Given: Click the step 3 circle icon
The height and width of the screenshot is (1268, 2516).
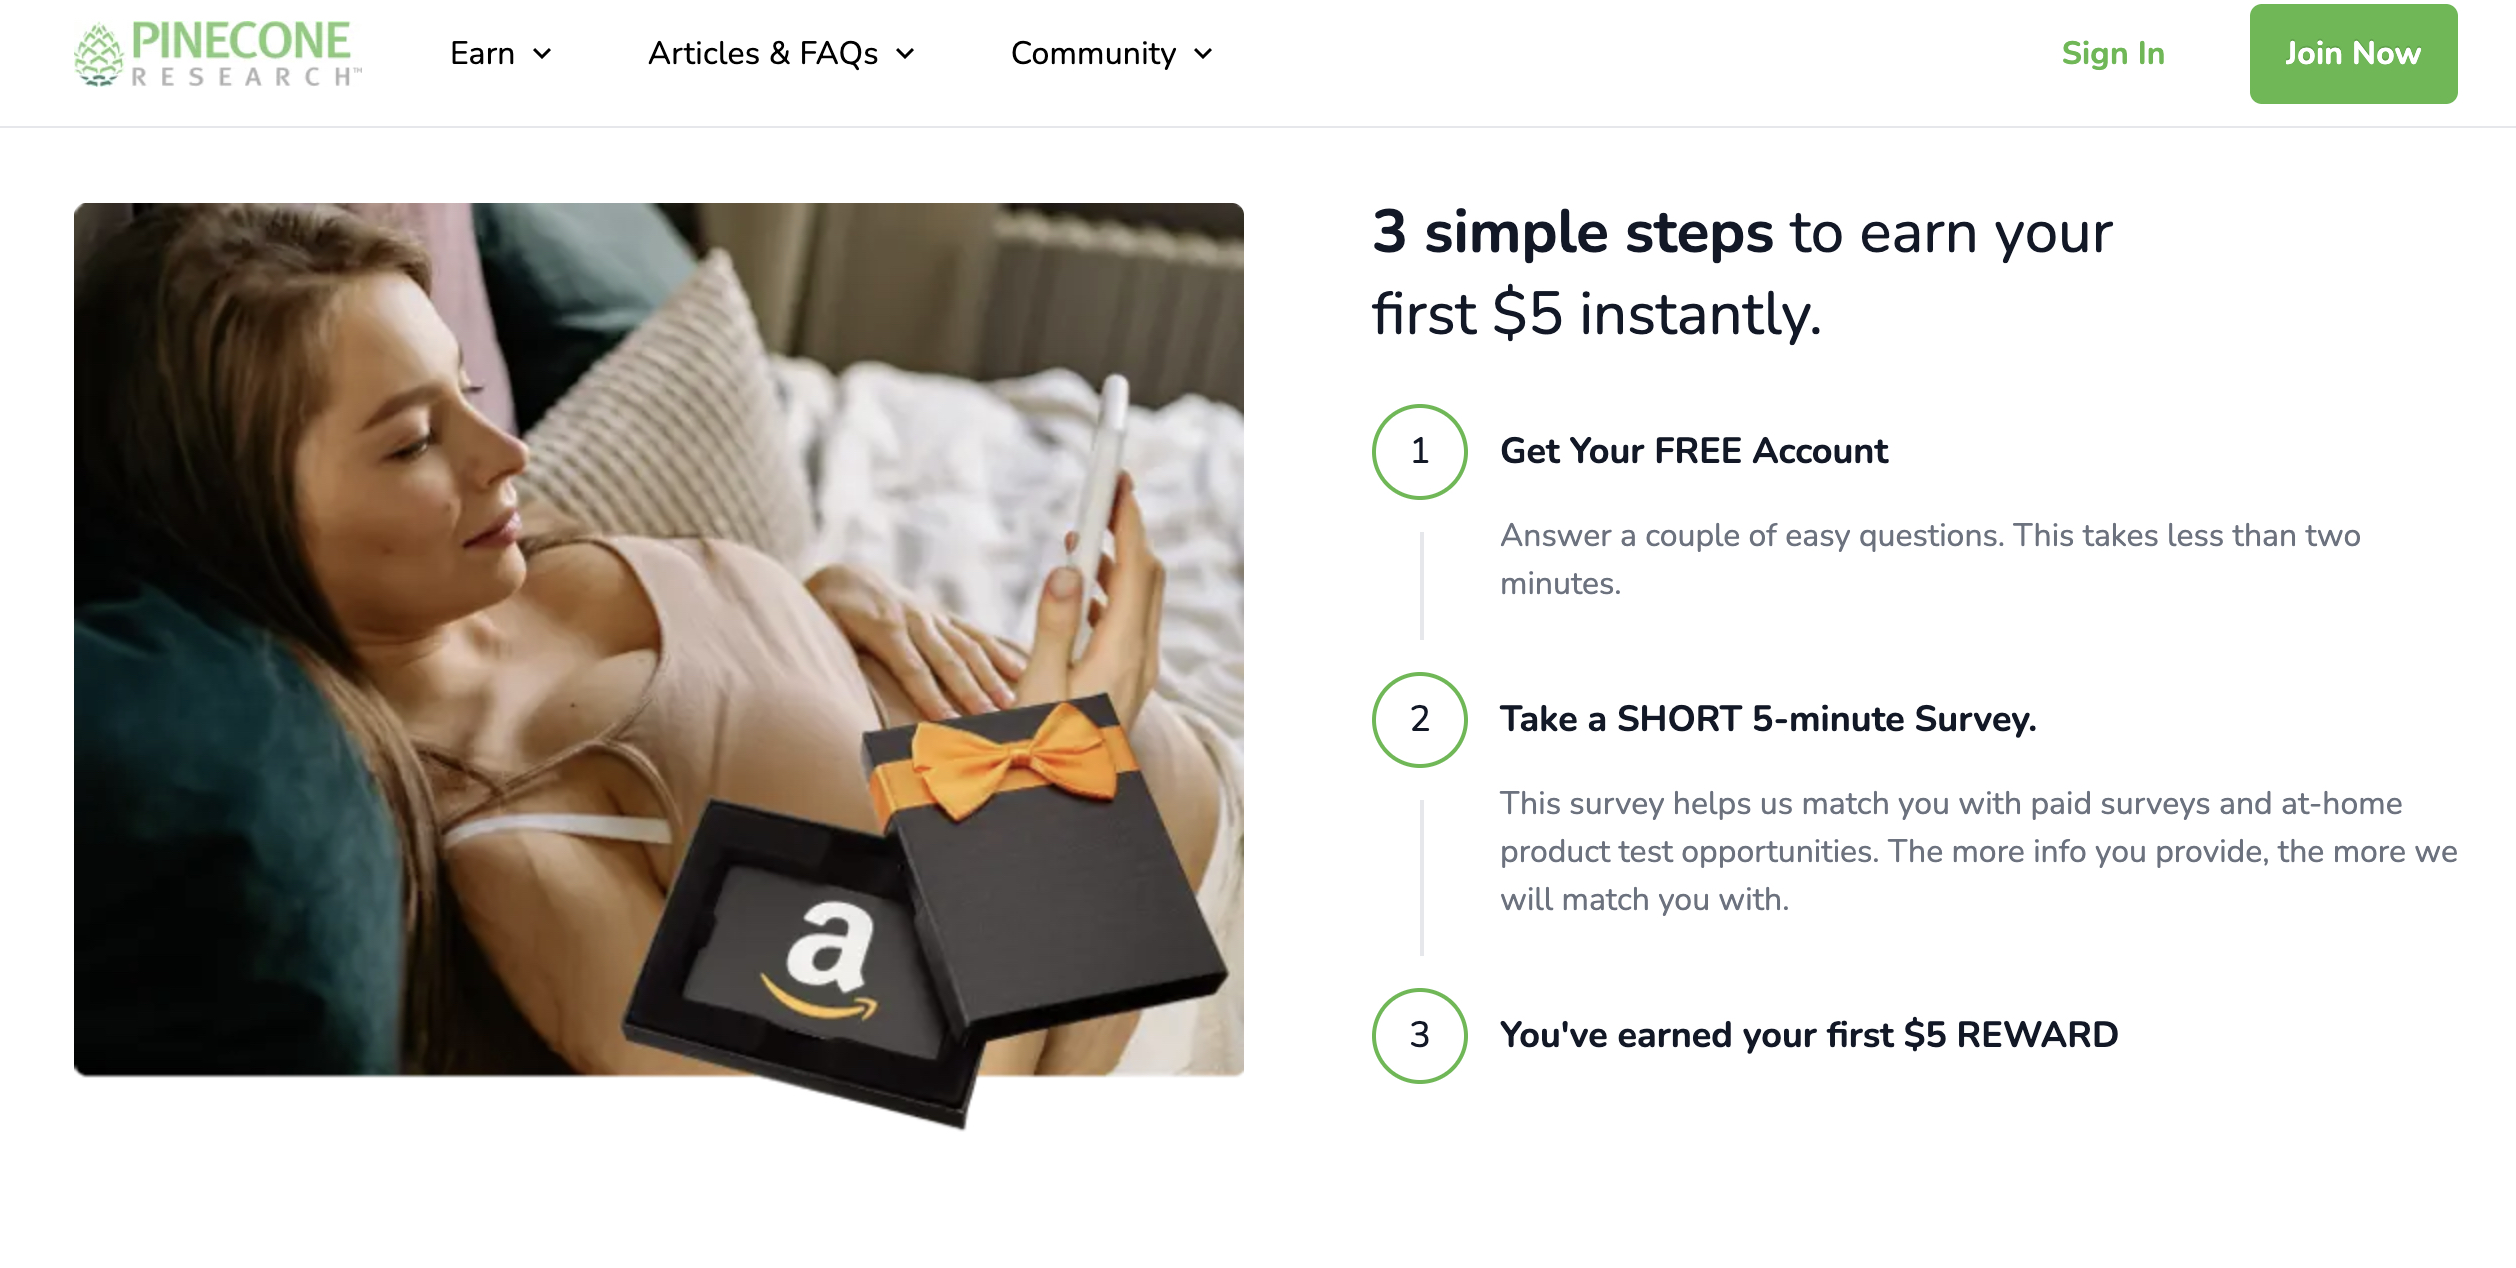Looking at the screenshot, I should [1419, 1035].
